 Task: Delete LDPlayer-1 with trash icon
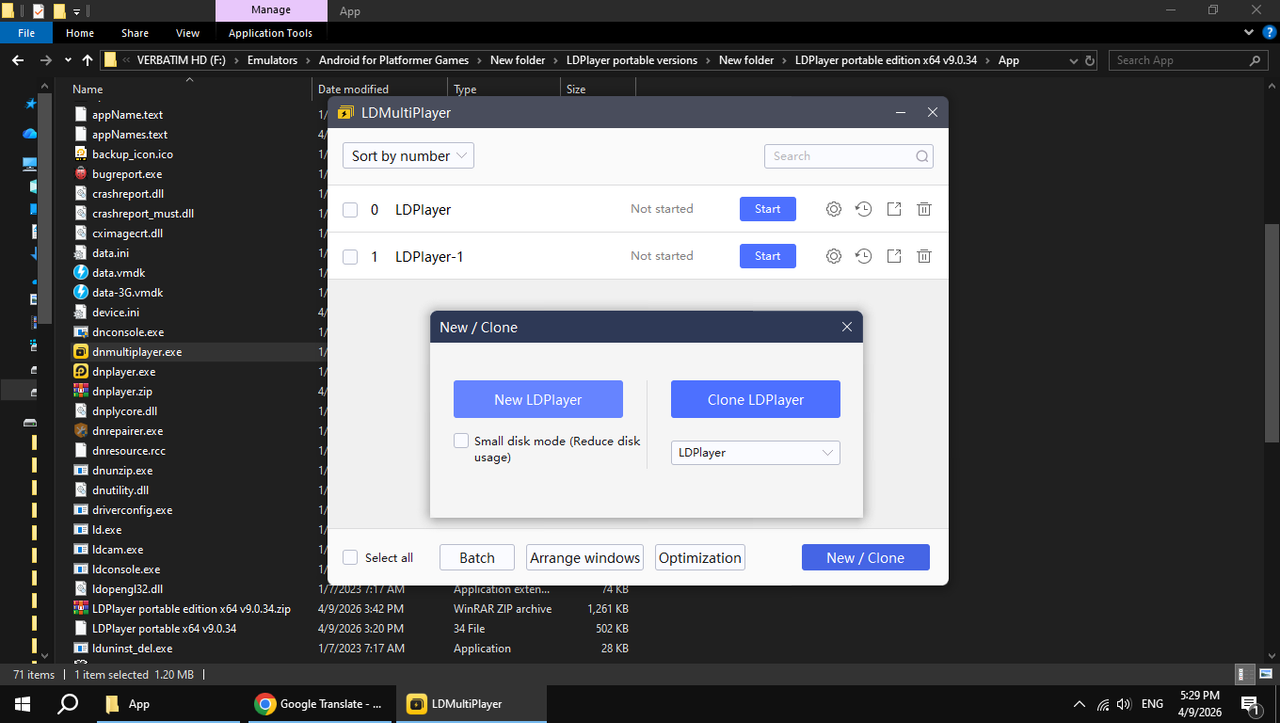925,256
